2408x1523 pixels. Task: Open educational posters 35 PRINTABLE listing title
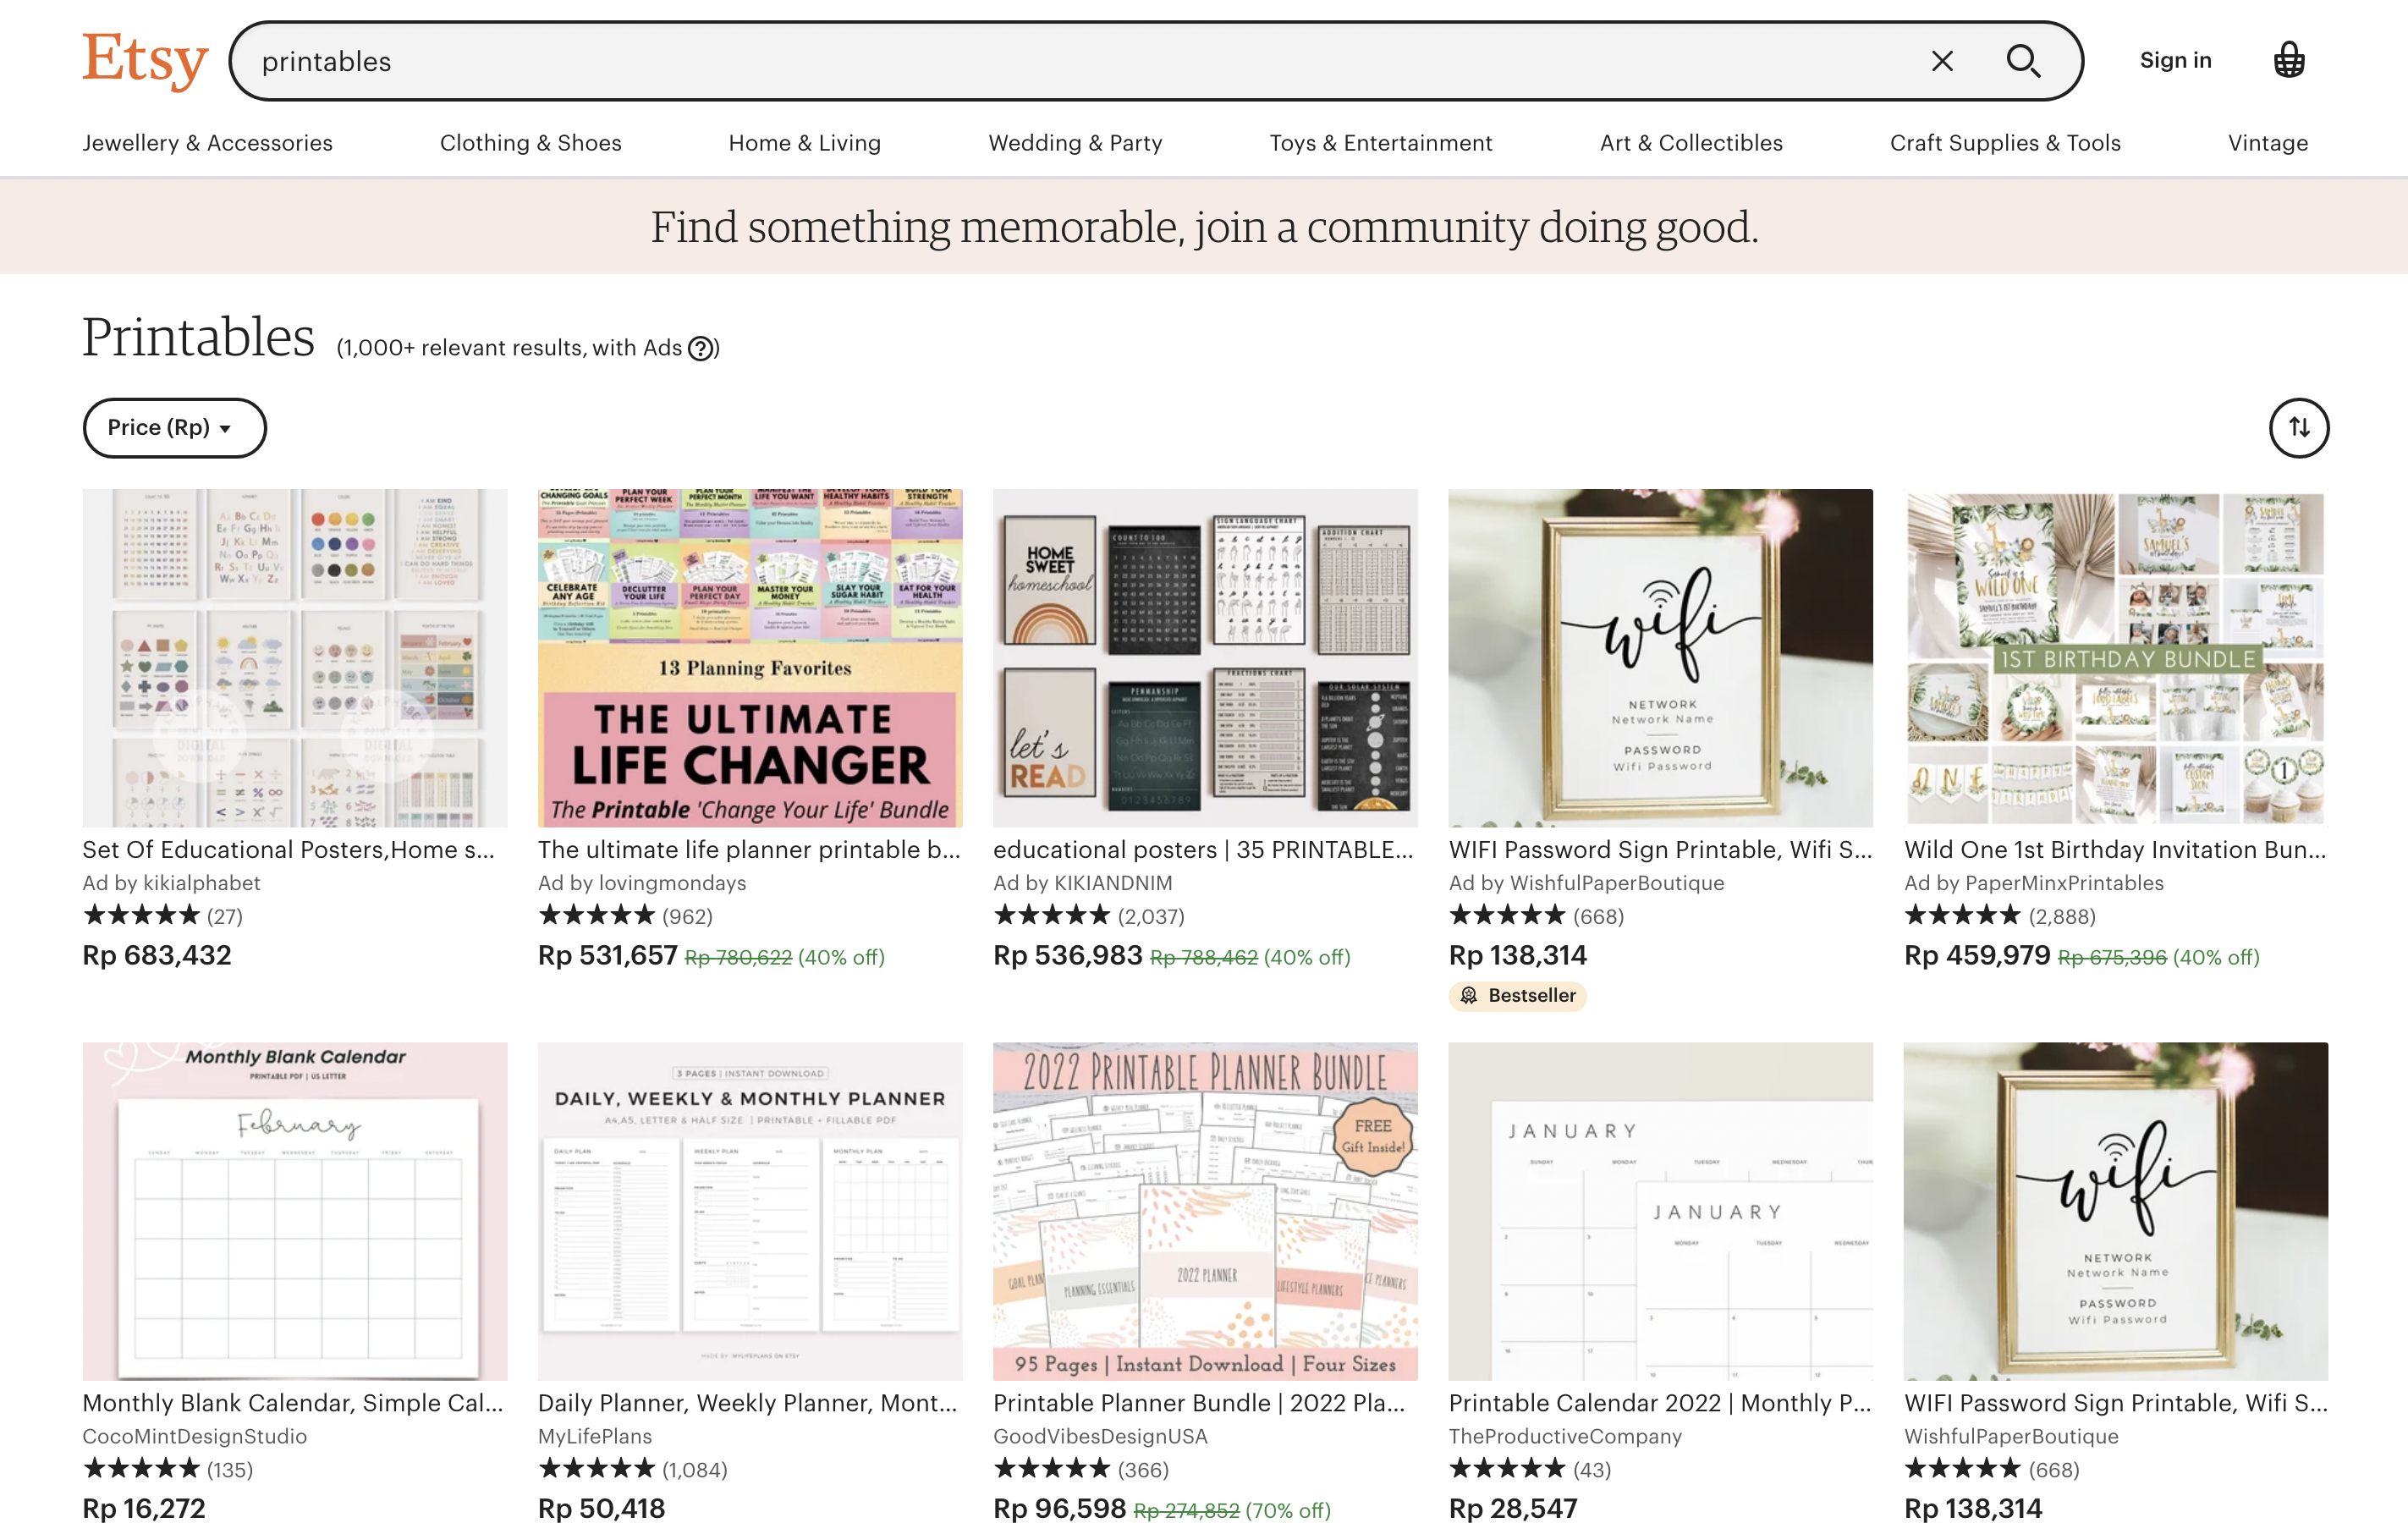[x=1203, y=849]
